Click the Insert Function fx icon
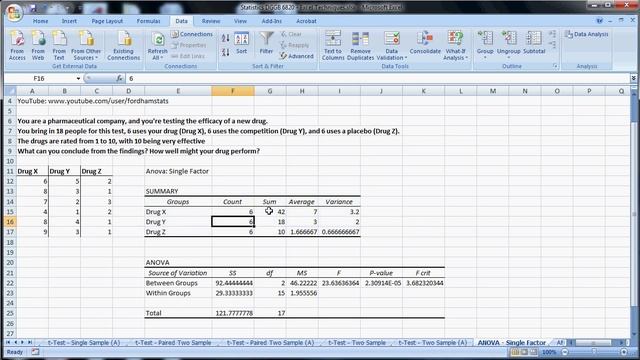Image resolution: width=640 pixels, height=360 pixels. click(119, 78)
